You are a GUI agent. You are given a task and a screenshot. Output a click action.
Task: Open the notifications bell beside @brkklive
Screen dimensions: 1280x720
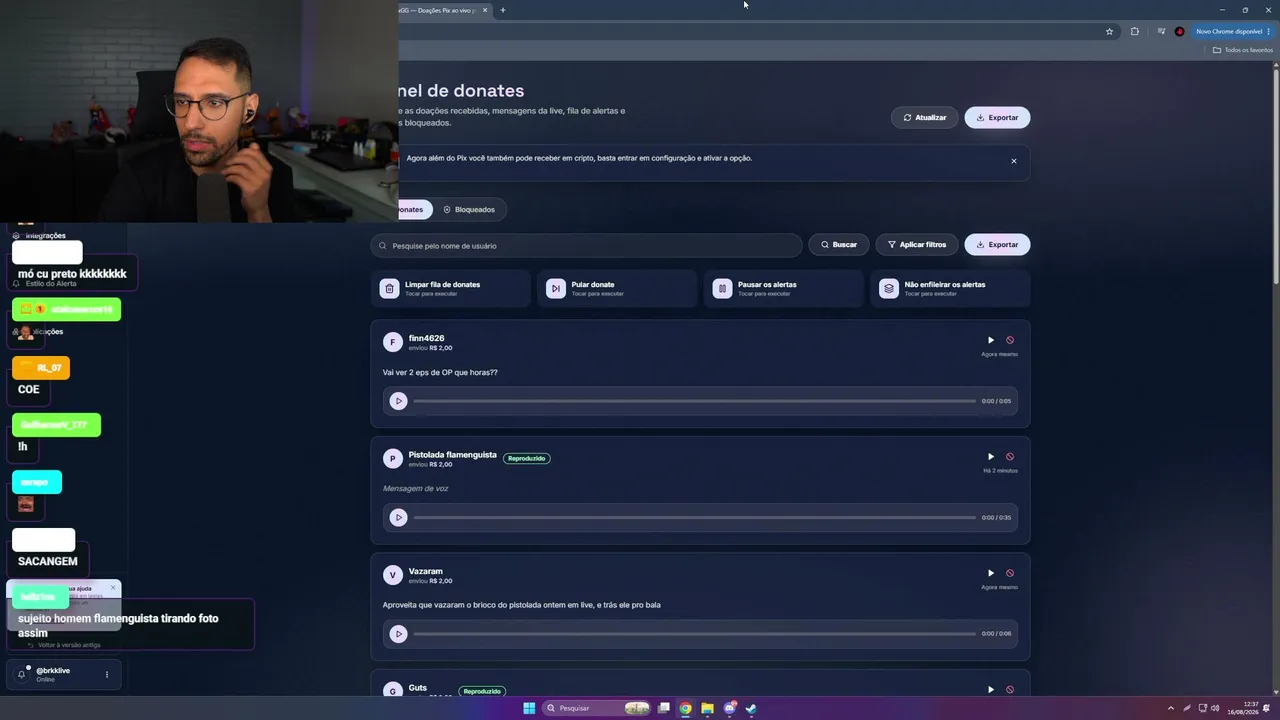(x=21, y=675)
